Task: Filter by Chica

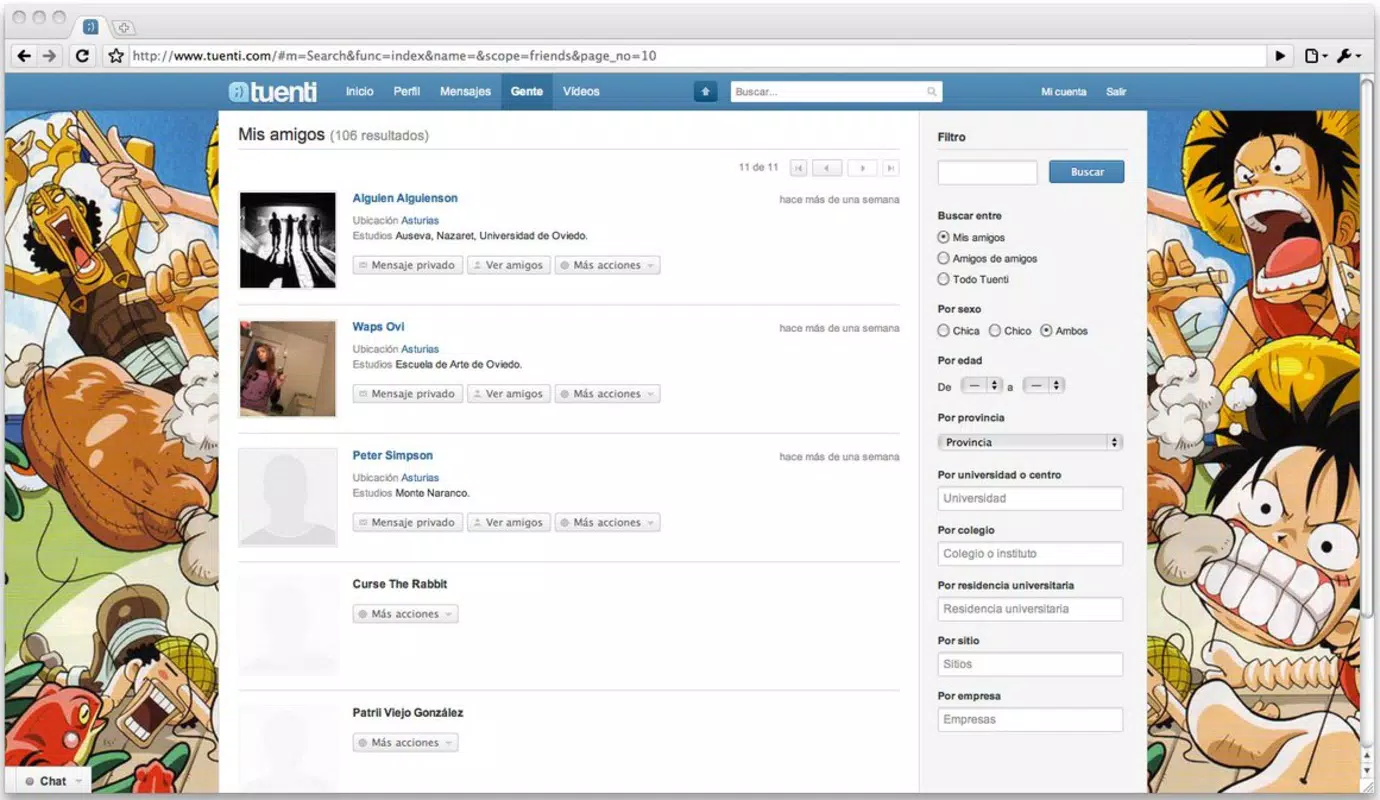Action: click(x=943, y=331)
